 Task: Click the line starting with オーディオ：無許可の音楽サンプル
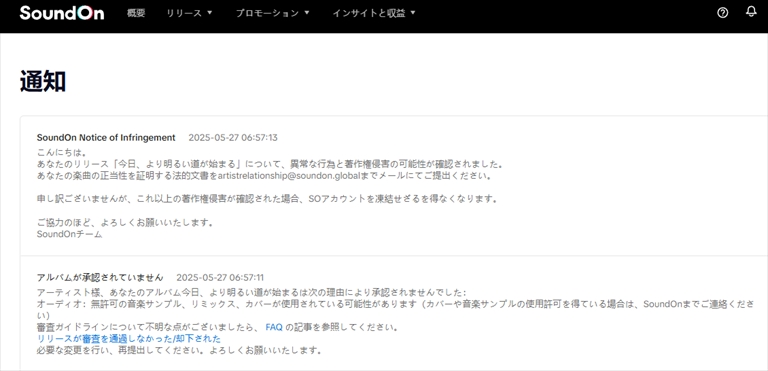pos(395,309)
